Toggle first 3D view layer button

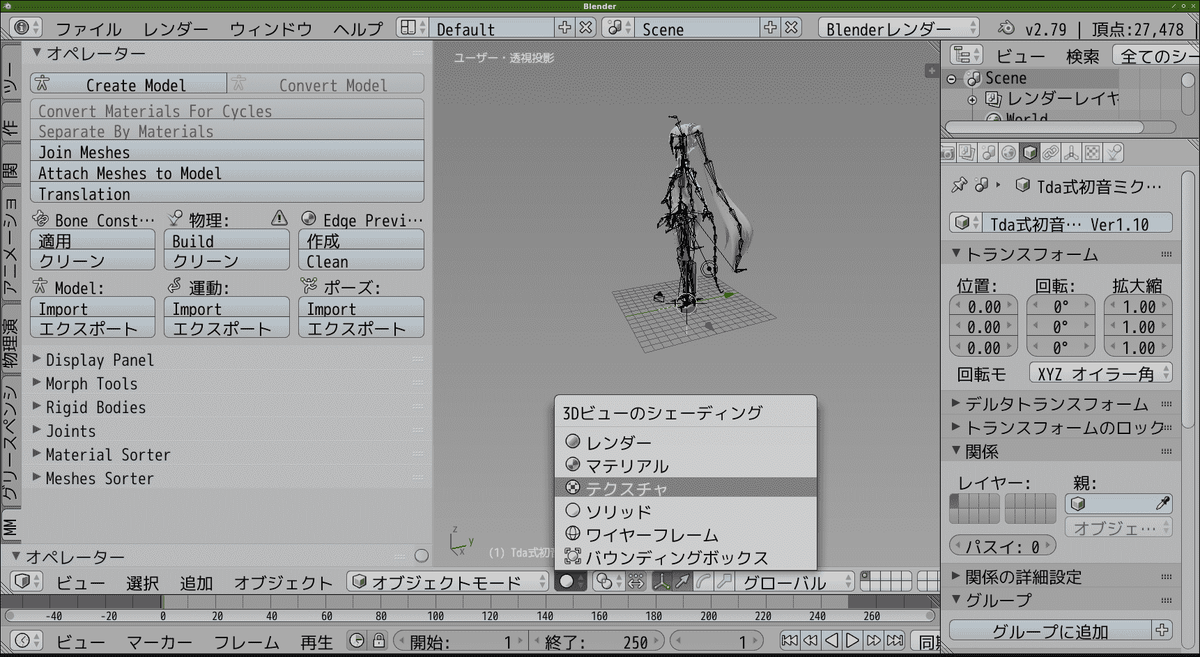coord(866,576)
